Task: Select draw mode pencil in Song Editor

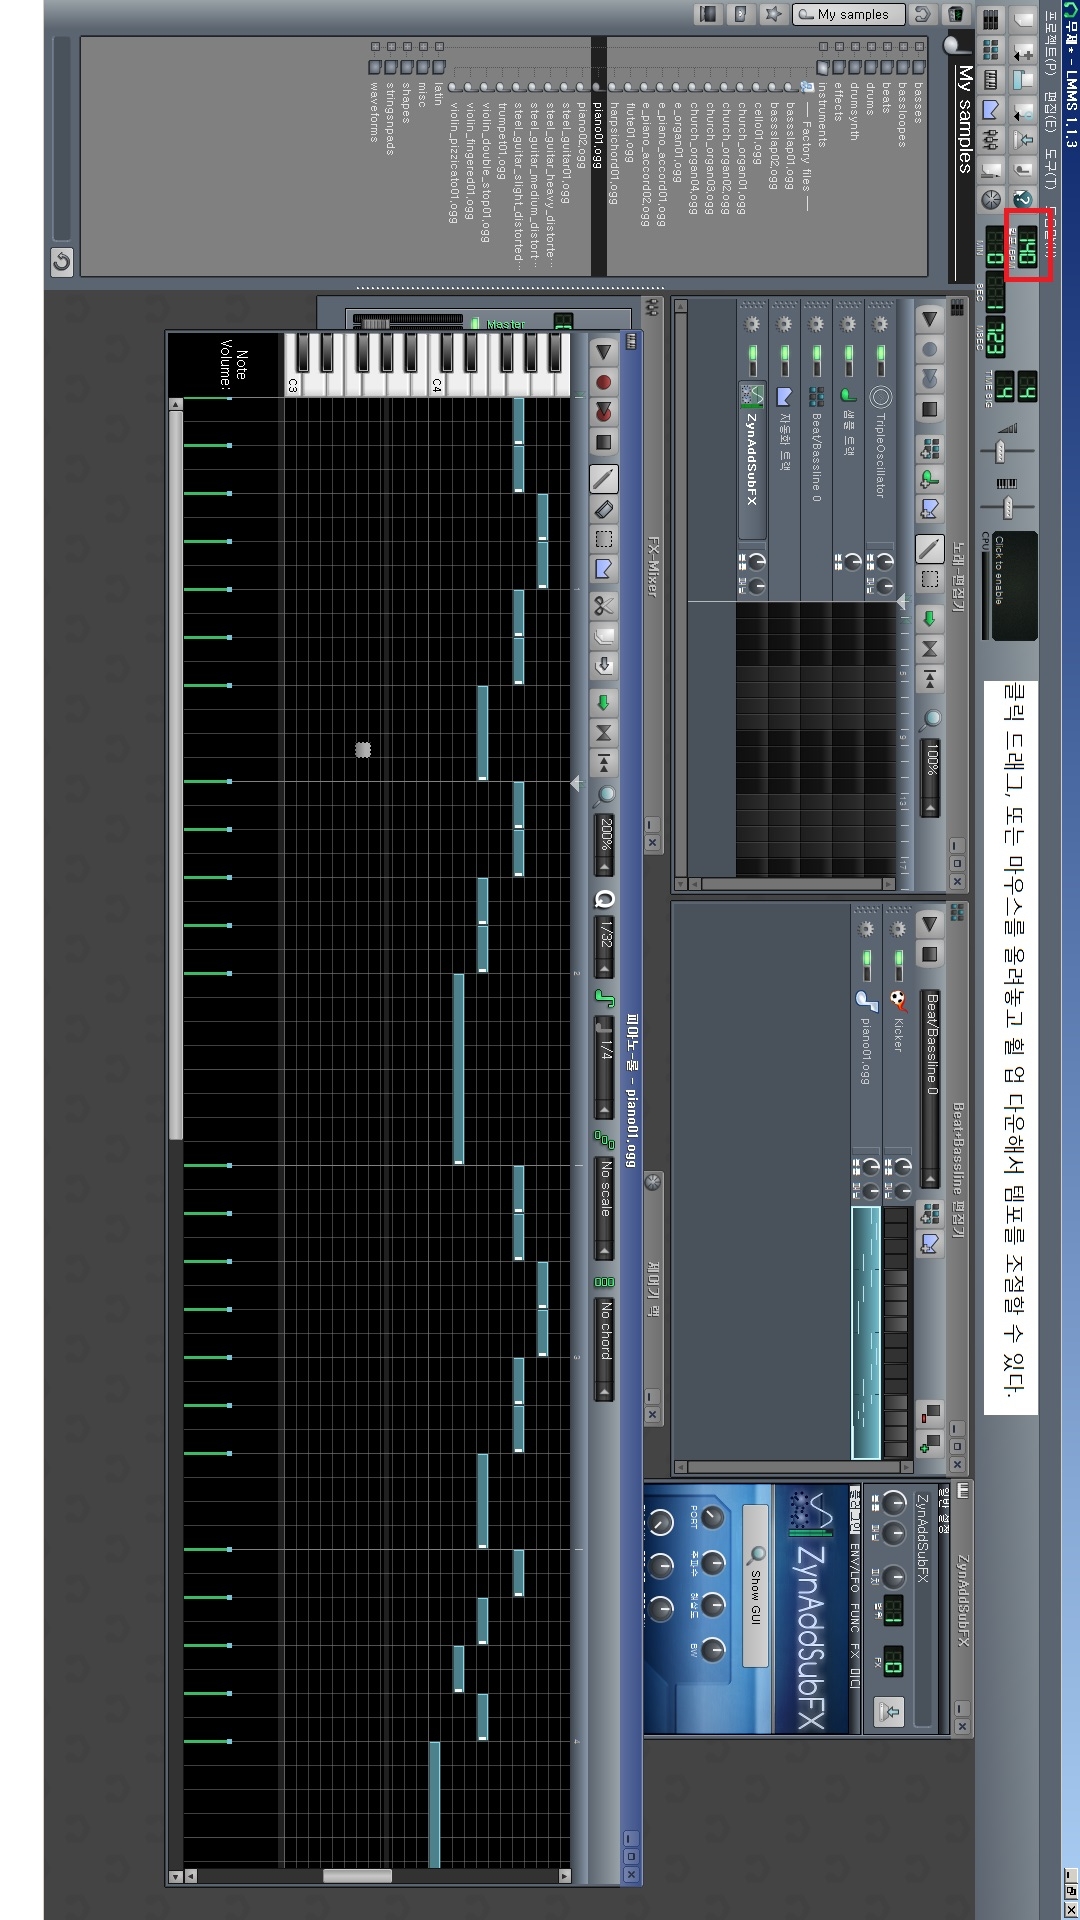Action: 930,549
